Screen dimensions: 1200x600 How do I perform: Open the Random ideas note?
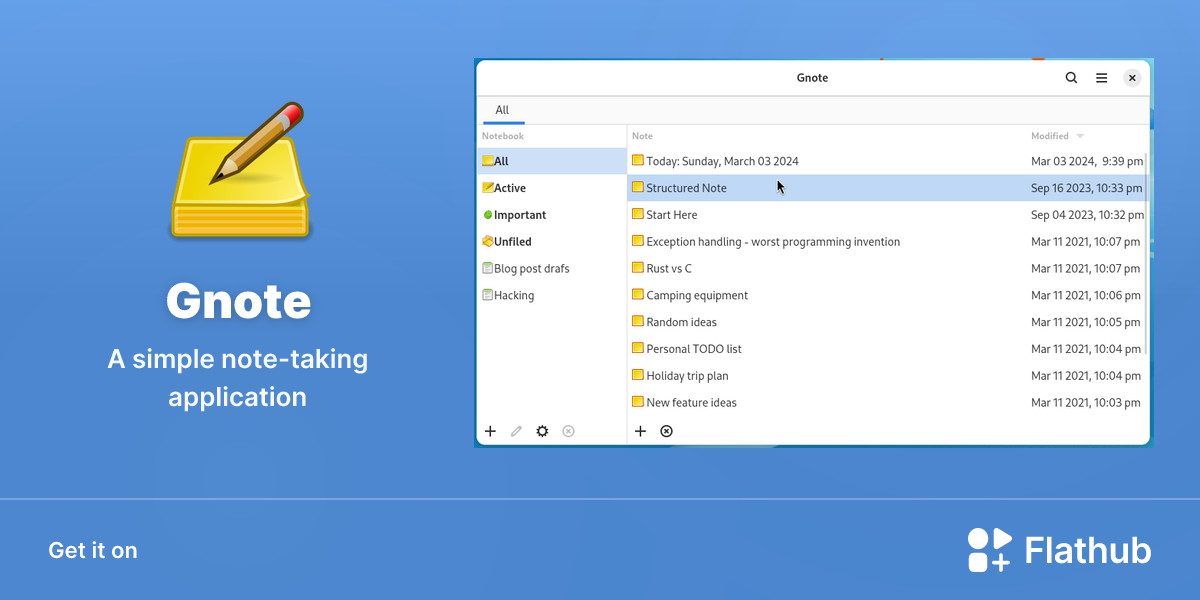pyautogui.click(x=887, y=323)
